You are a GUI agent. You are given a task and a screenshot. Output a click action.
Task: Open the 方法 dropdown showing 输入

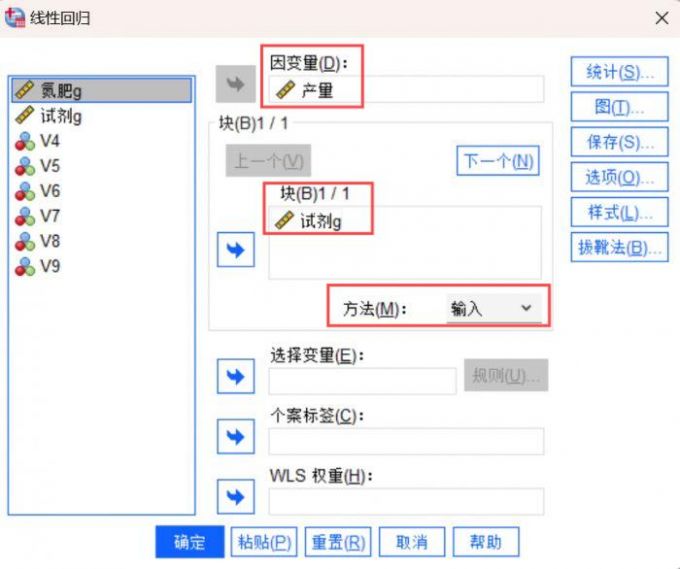(494, 308)
